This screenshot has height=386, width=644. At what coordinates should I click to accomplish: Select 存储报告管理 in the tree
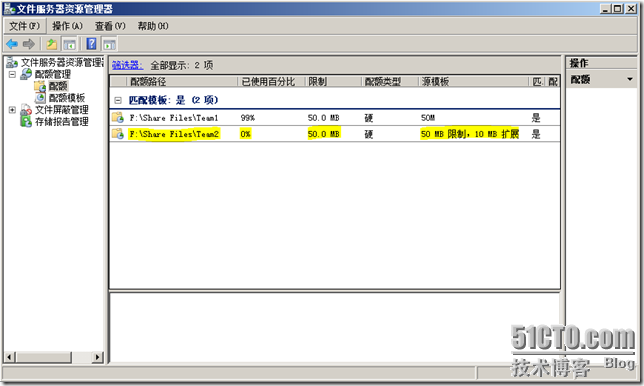[x=62, y=122]
